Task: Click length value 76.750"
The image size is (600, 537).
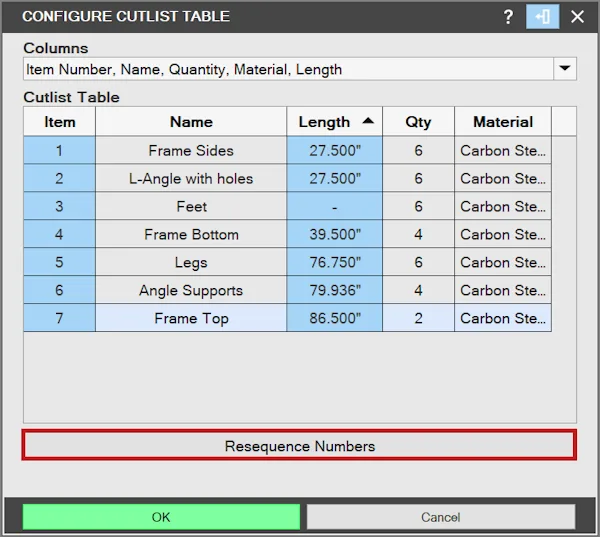Action: [334, 262]
